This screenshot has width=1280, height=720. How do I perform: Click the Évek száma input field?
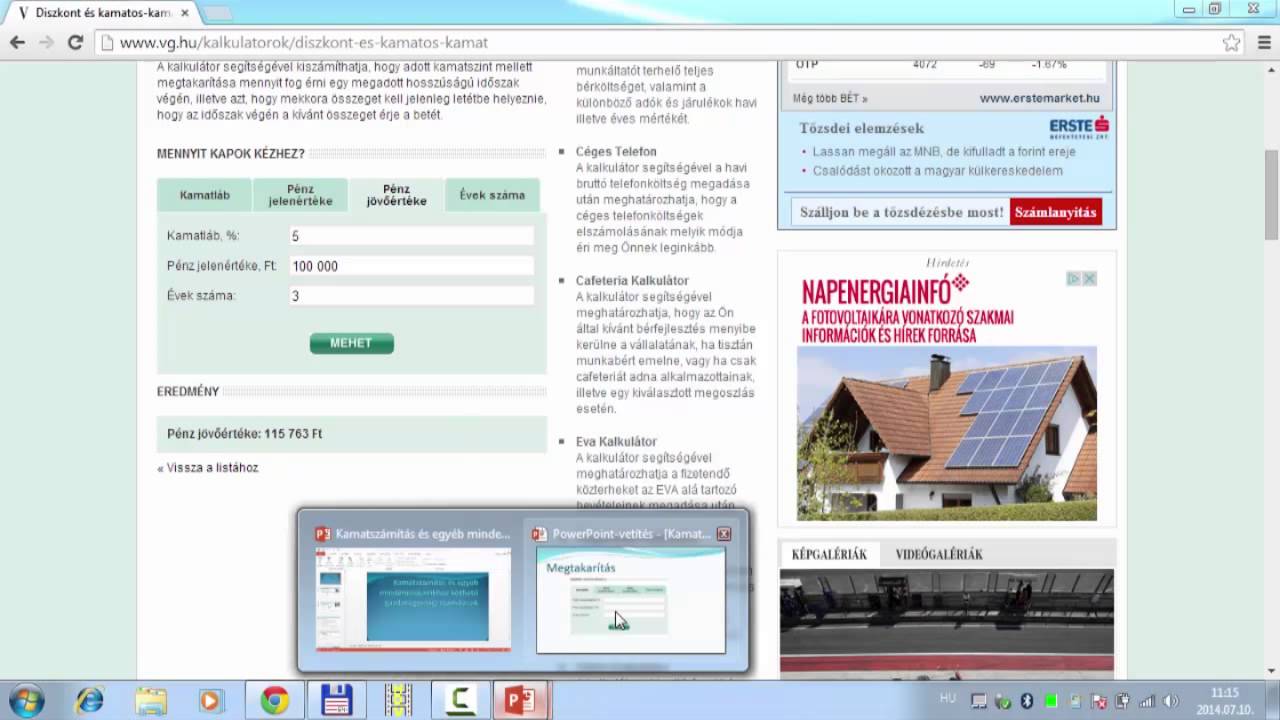pyautogui.click(x=411, y=296)
